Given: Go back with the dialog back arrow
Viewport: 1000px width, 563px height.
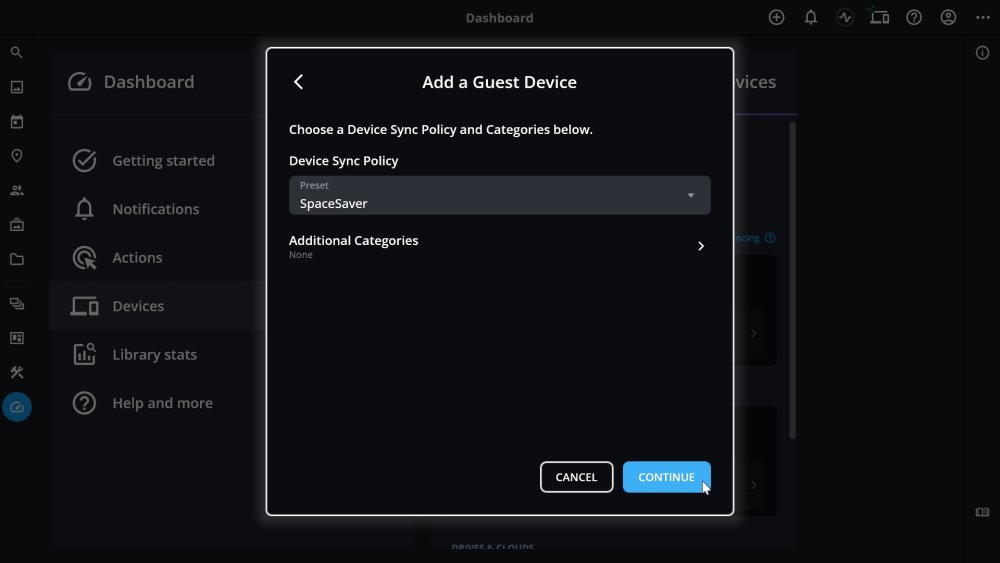Looking at the screenshot, I should click(x=298, y=82).
